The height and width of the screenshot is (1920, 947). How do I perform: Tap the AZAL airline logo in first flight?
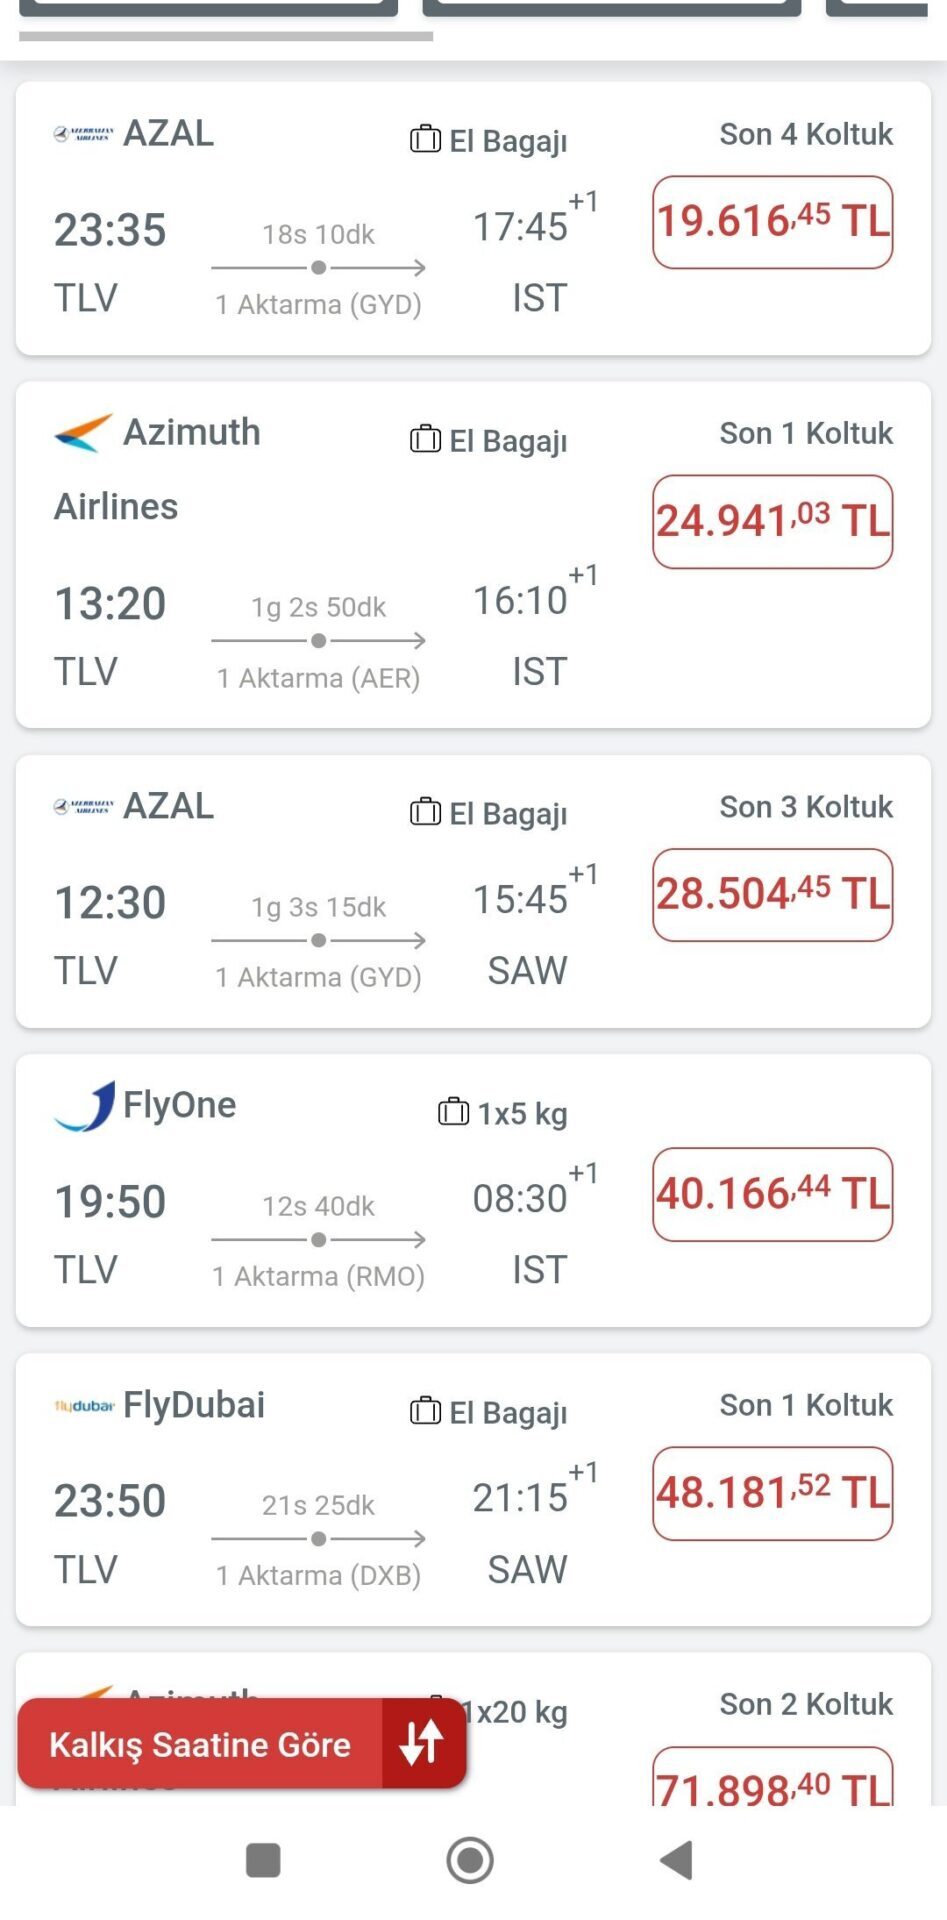coord(84,134)
